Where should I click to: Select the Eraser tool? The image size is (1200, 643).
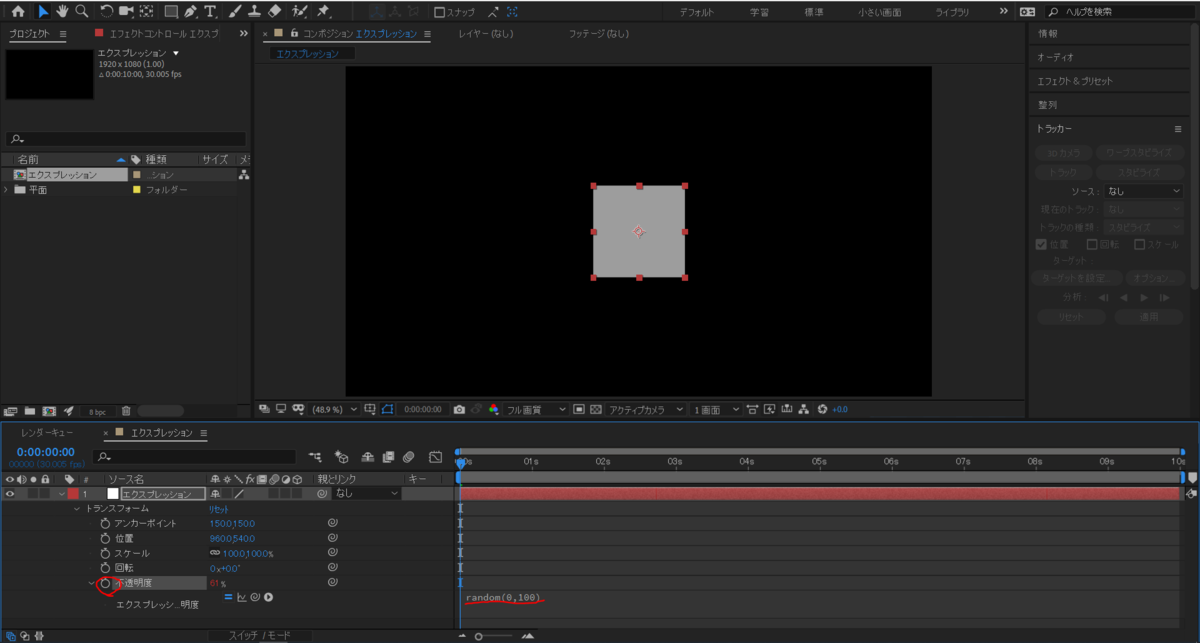click(276, 12)
